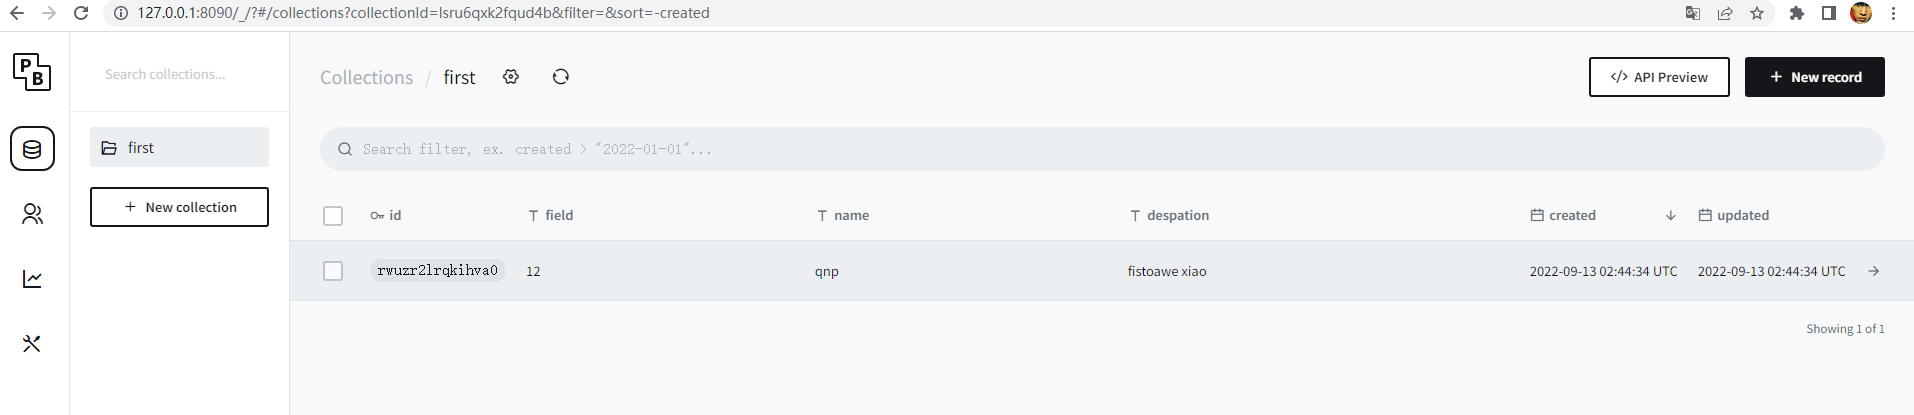Open the browser three-dot menu
Screen dimensions: 1914x415
pyautogui.click(x=1893, y=13)
